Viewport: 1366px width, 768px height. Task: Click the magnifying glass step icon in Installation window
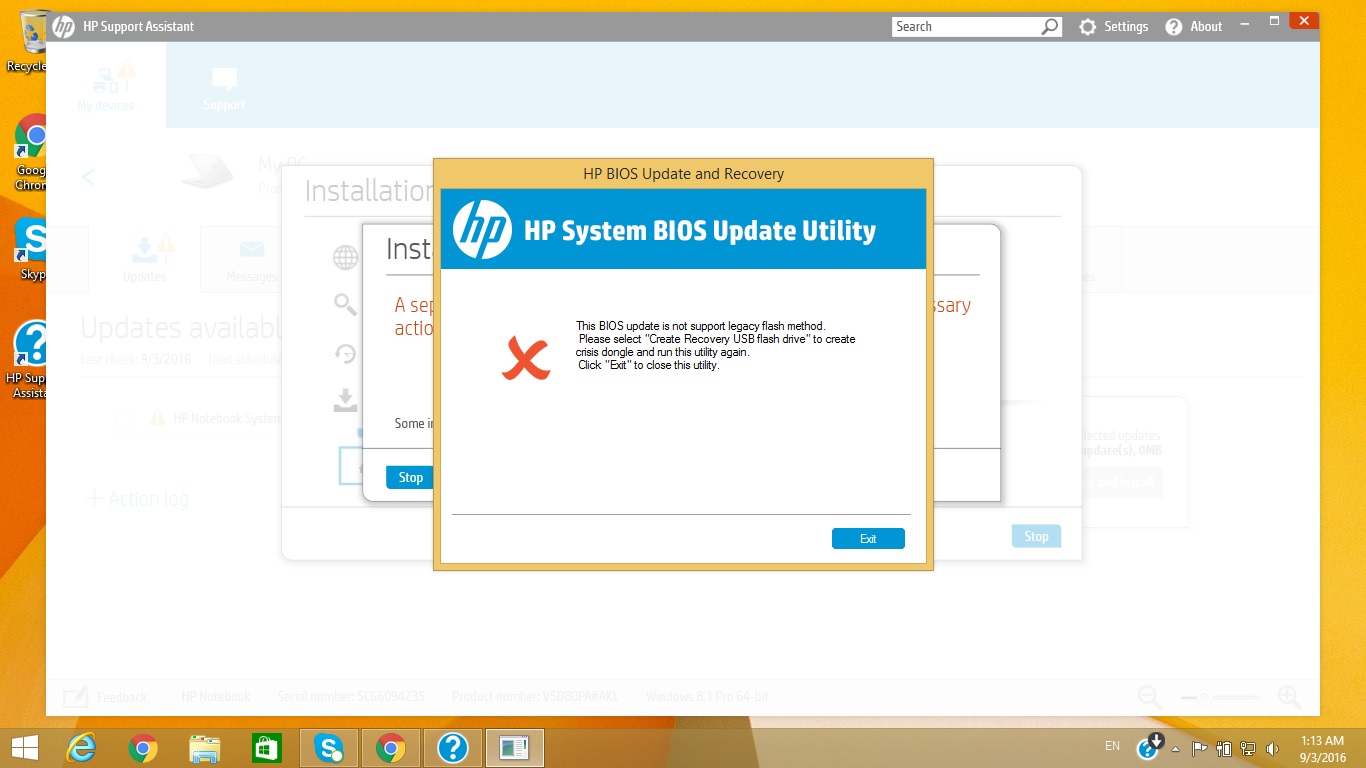[345, 304]
